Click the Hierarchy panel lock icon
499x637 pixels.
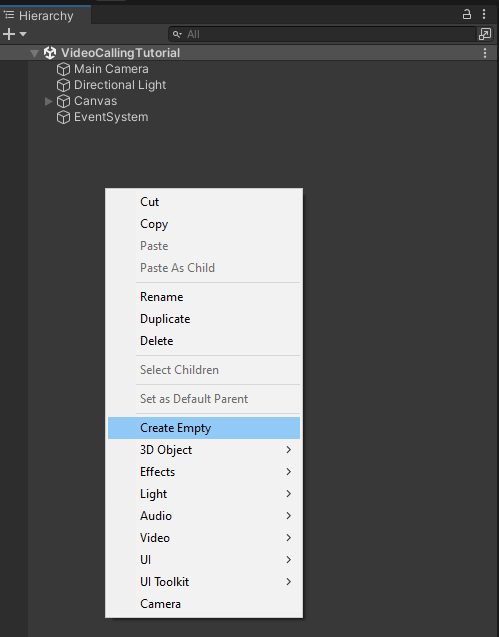tap(467, 15)
